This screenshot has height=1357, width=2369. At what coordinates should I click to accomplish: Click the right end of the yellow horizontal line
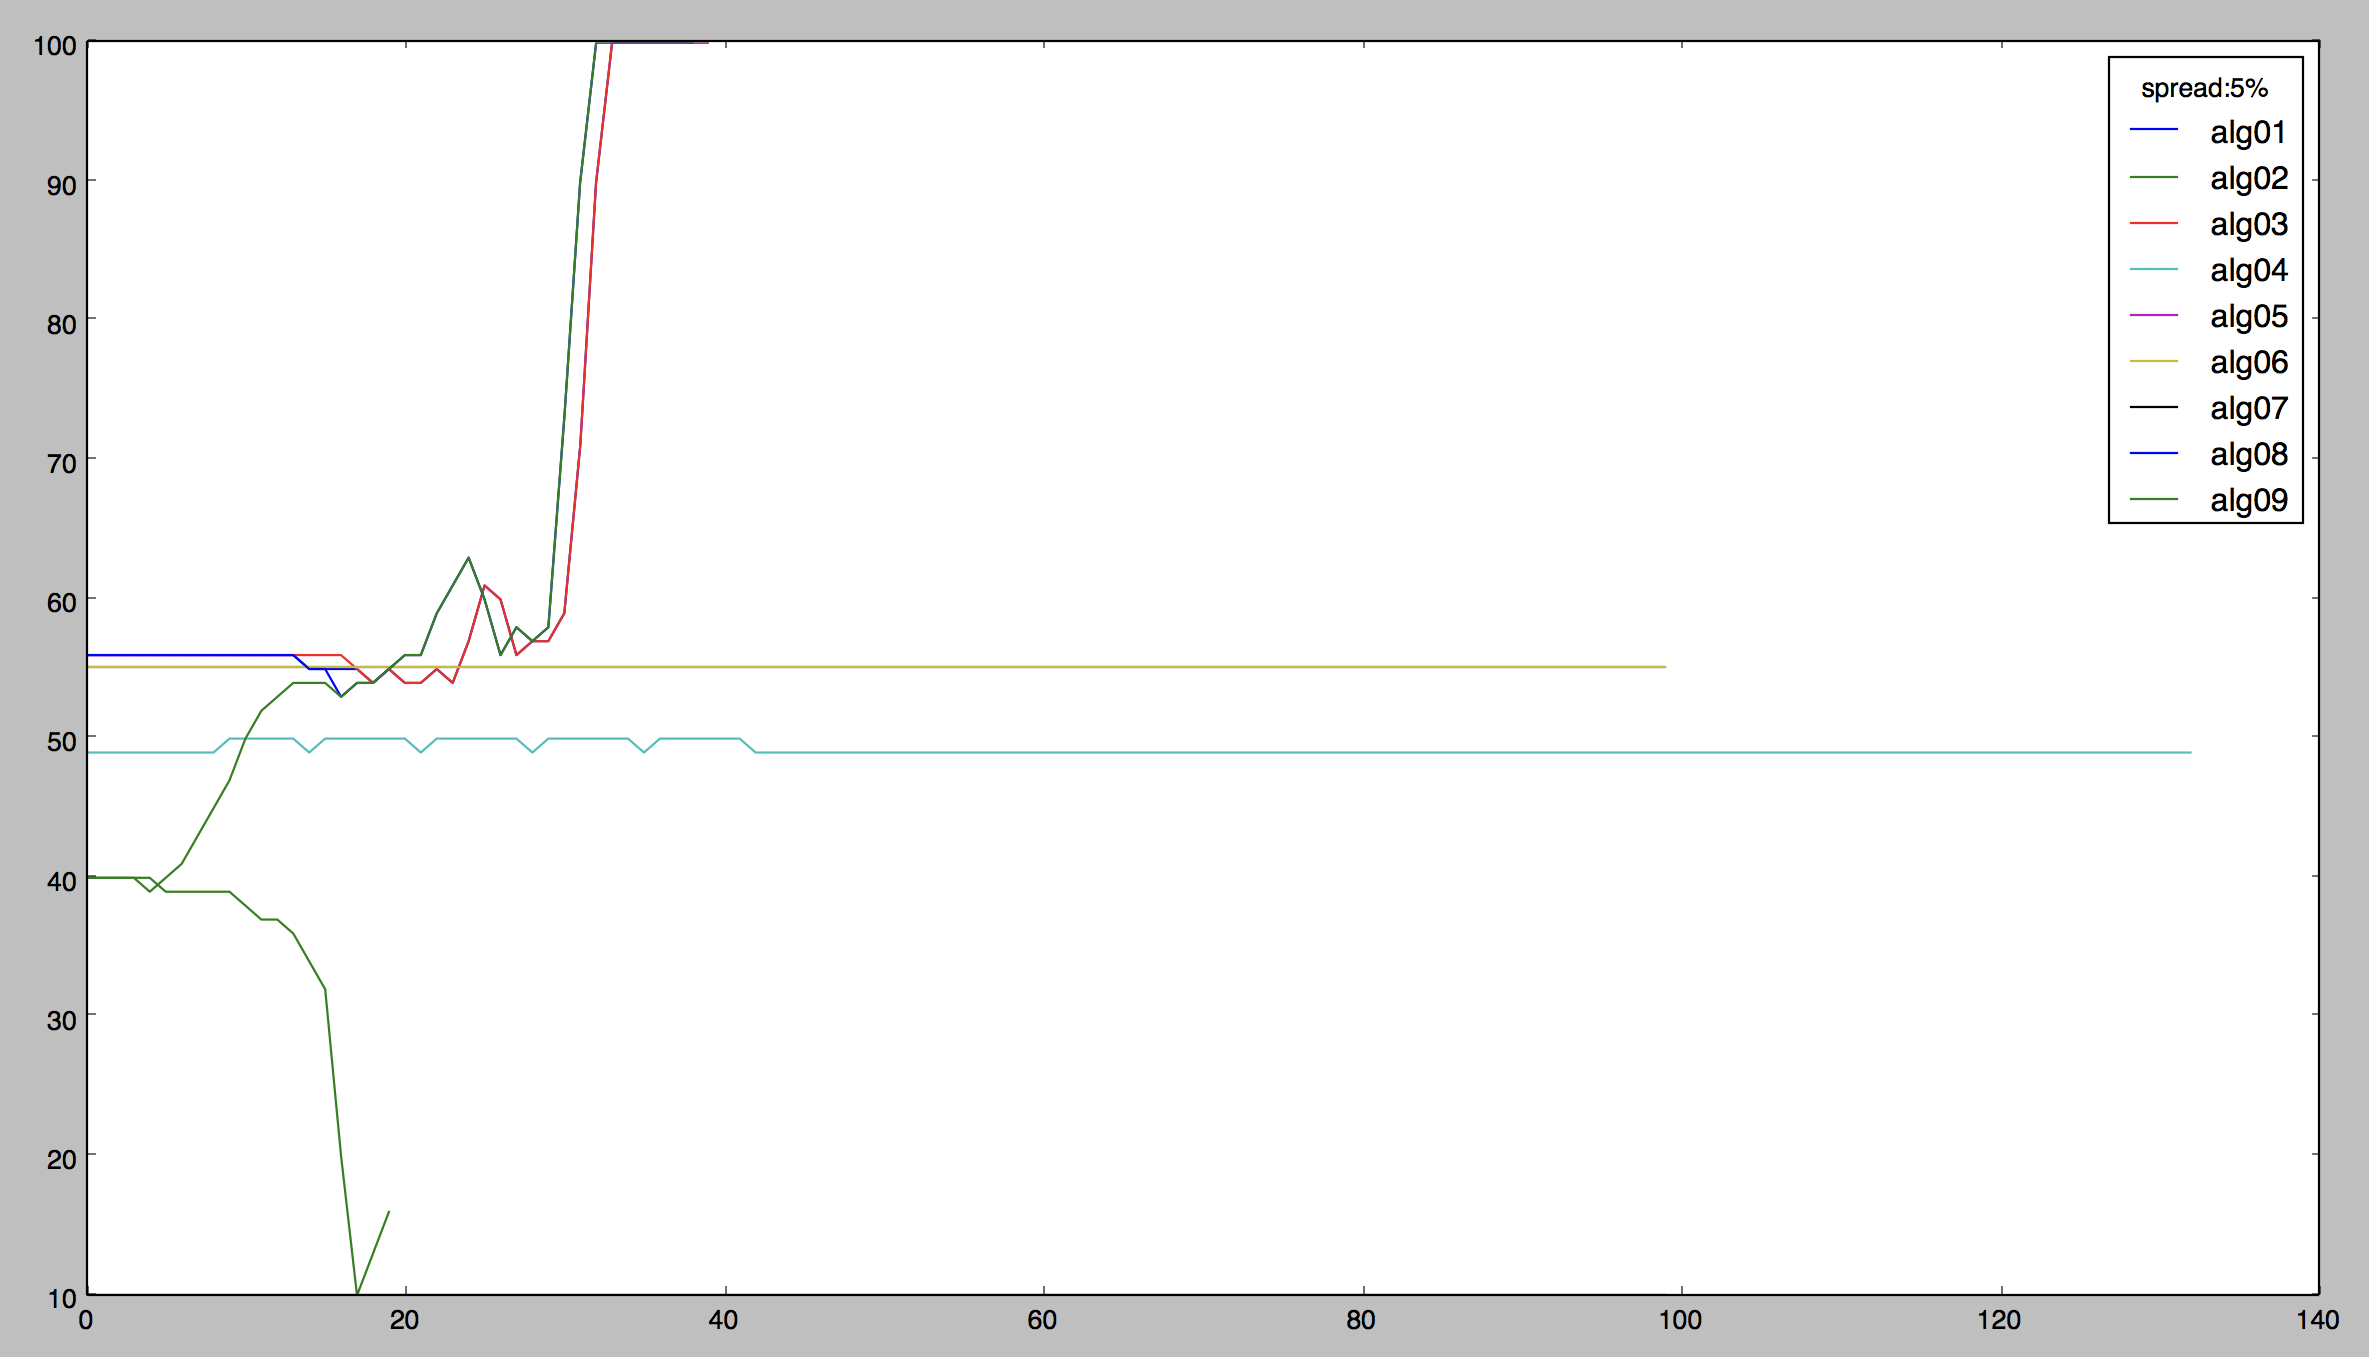coord(1665,667)
